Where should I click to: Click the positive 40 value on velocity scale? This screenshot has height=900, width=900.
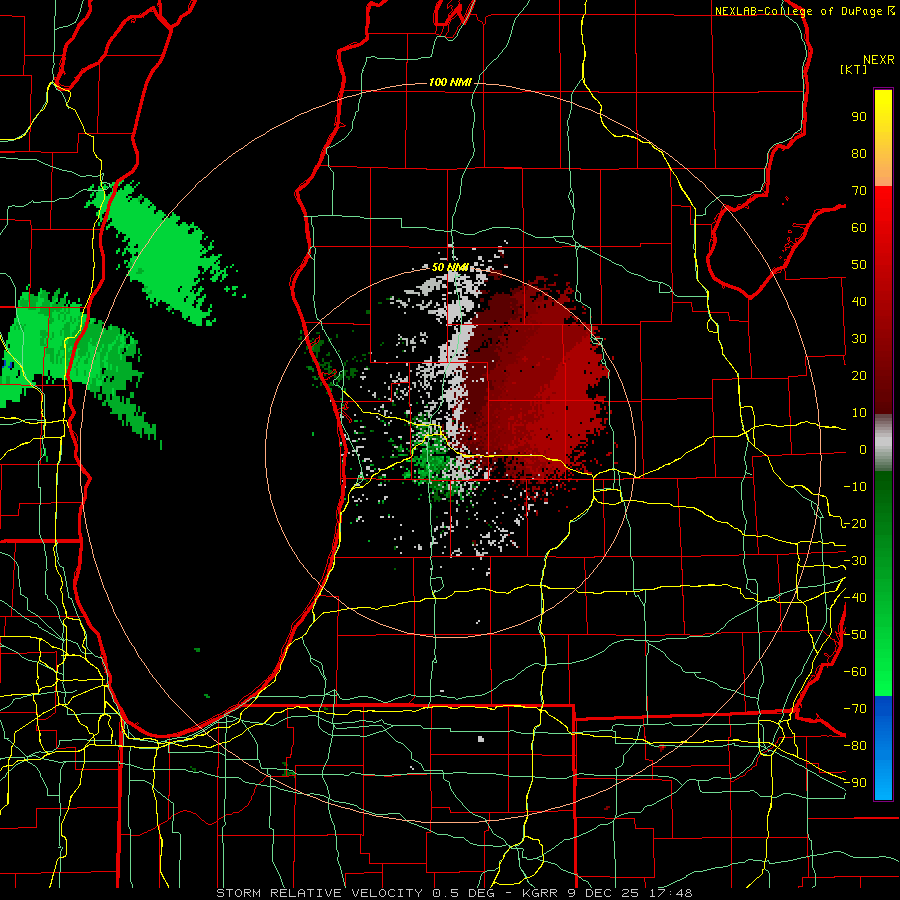(x=859, y=301)
